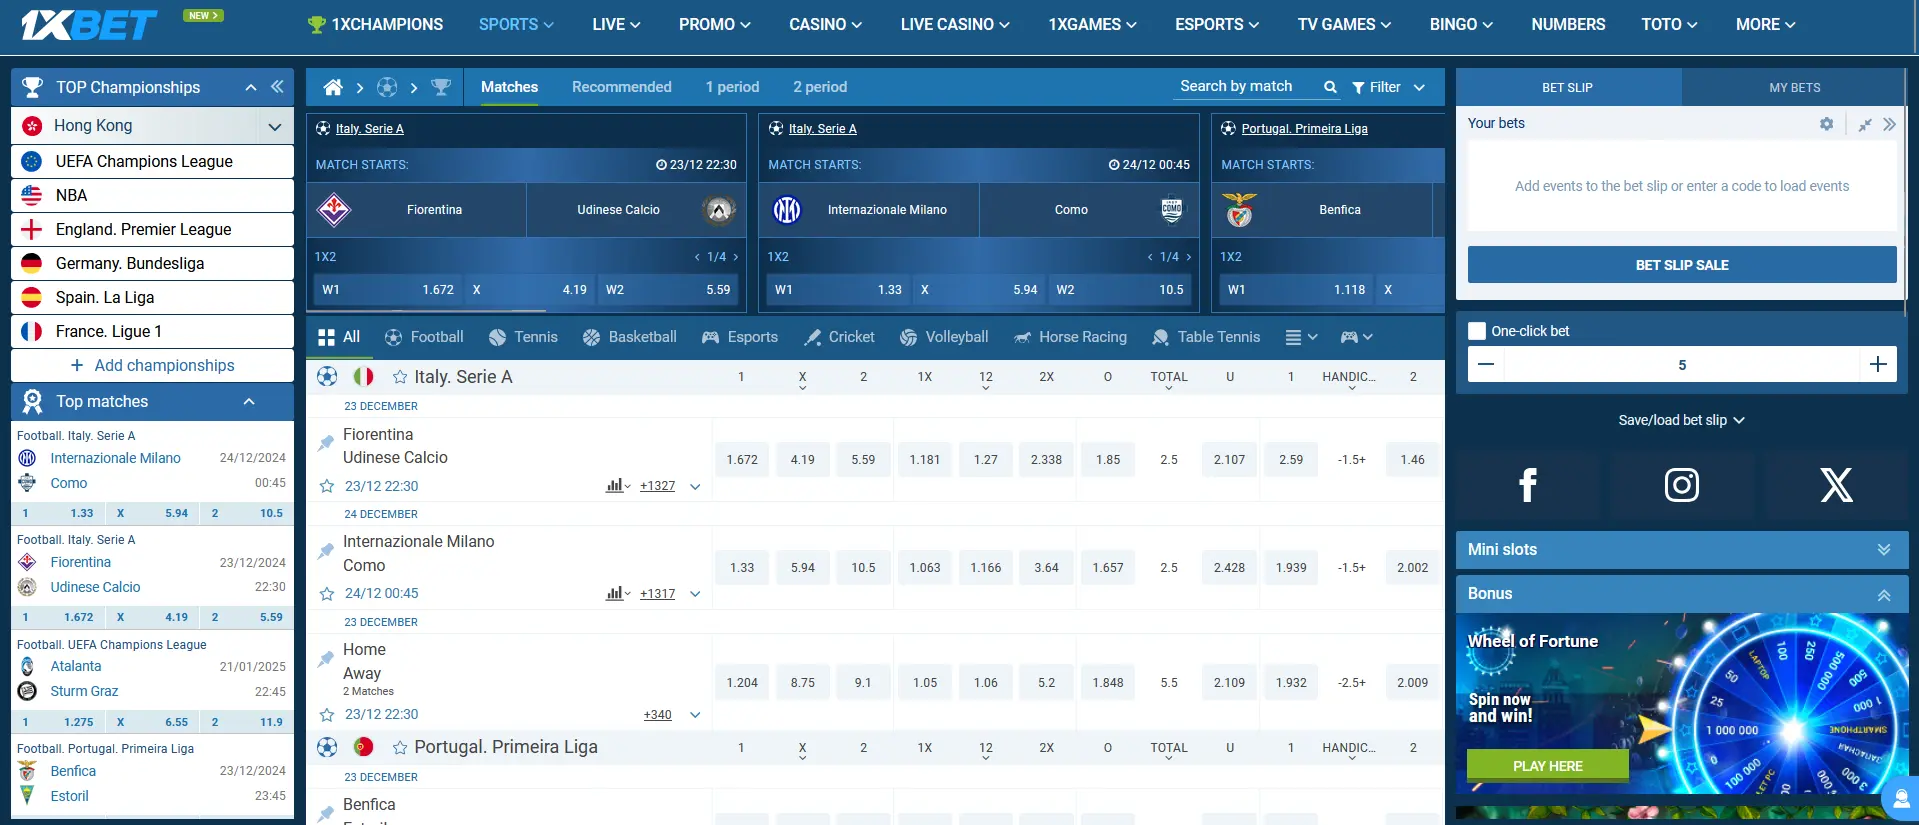Open the X social link
Screen dimensions: 1919x825
[1836, 485]
